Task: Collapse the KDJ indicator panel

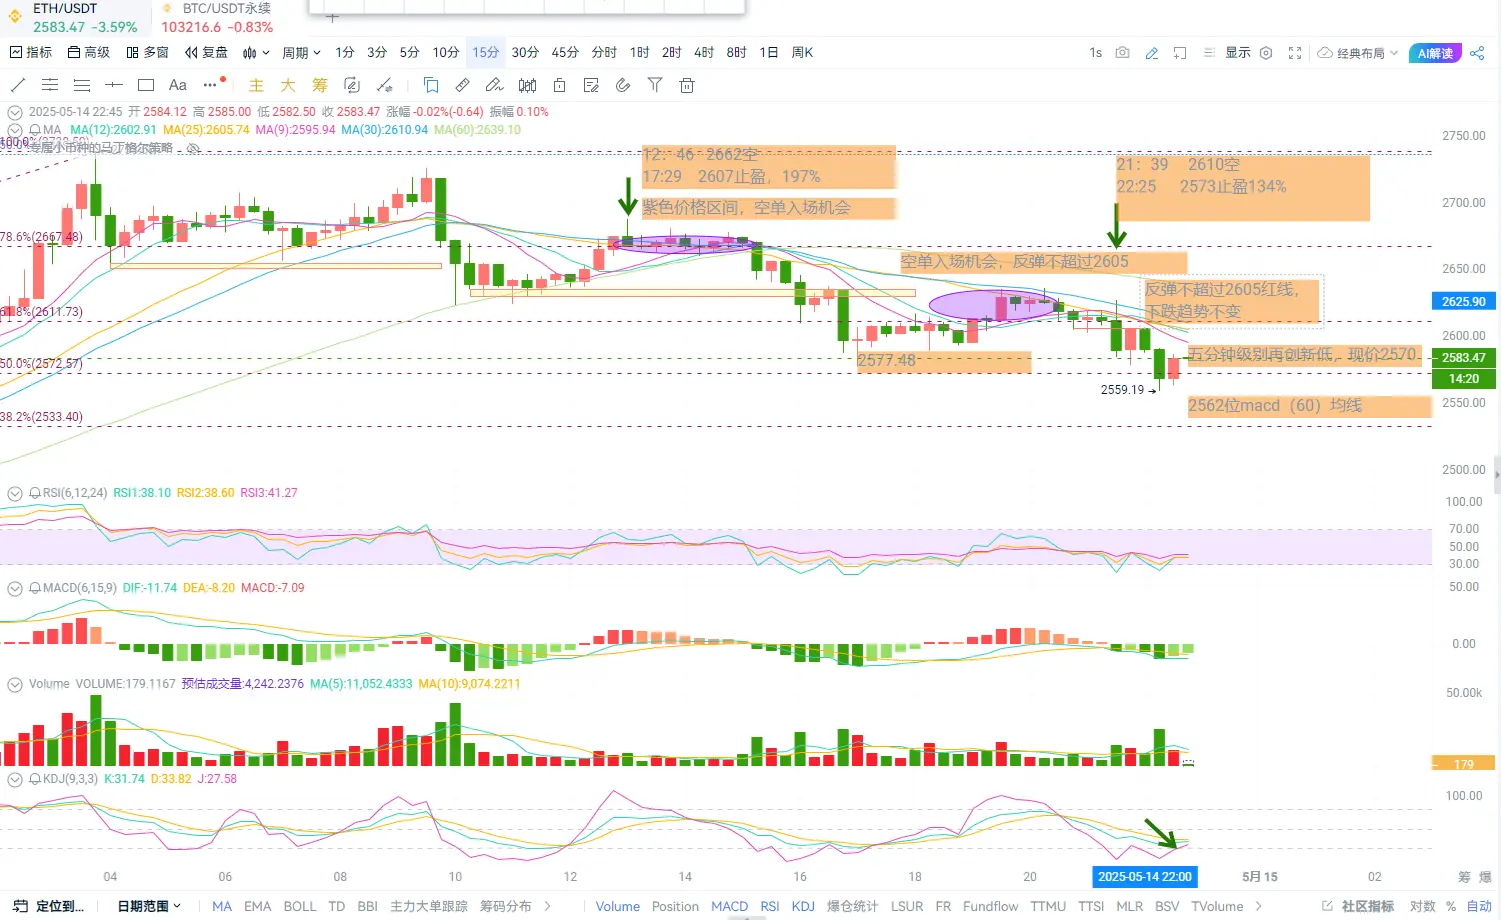Action: click(x=15, y=779)
